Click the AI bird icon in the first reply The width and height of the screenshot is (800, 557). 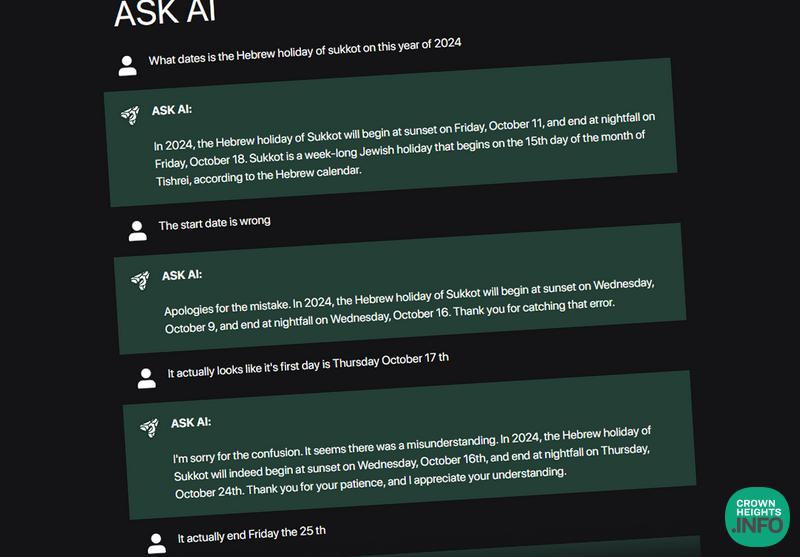coord(129,114)
